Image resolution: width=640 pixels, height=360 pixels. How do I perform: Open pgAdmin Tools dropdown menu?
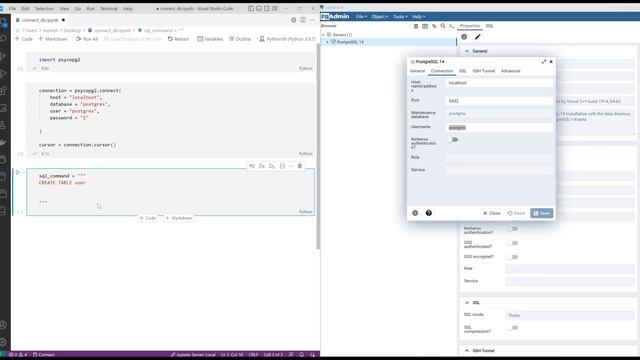coord(400,17)
